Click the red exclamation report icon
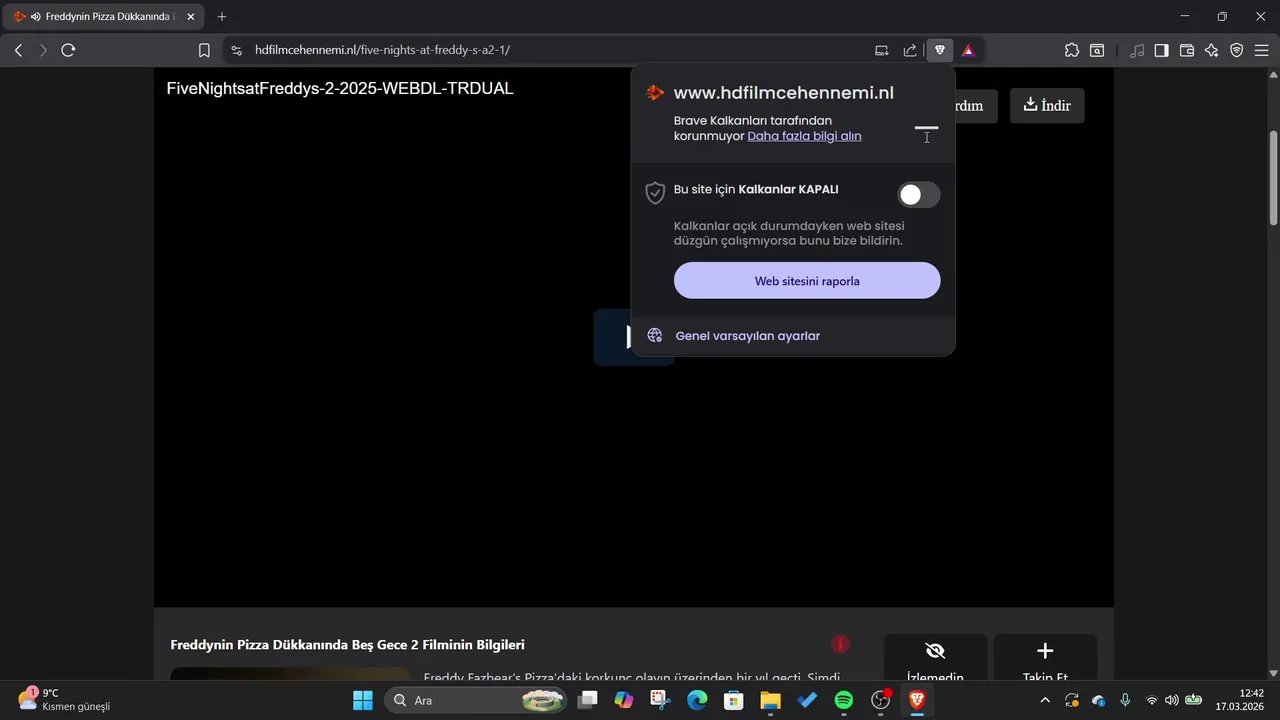Viewport: 1280px width, 720px height. 841,644
